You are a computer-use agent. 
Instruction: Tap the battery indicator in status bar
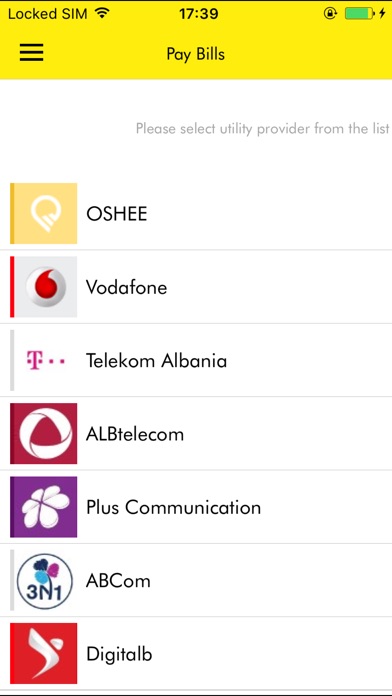coord(360,14)
